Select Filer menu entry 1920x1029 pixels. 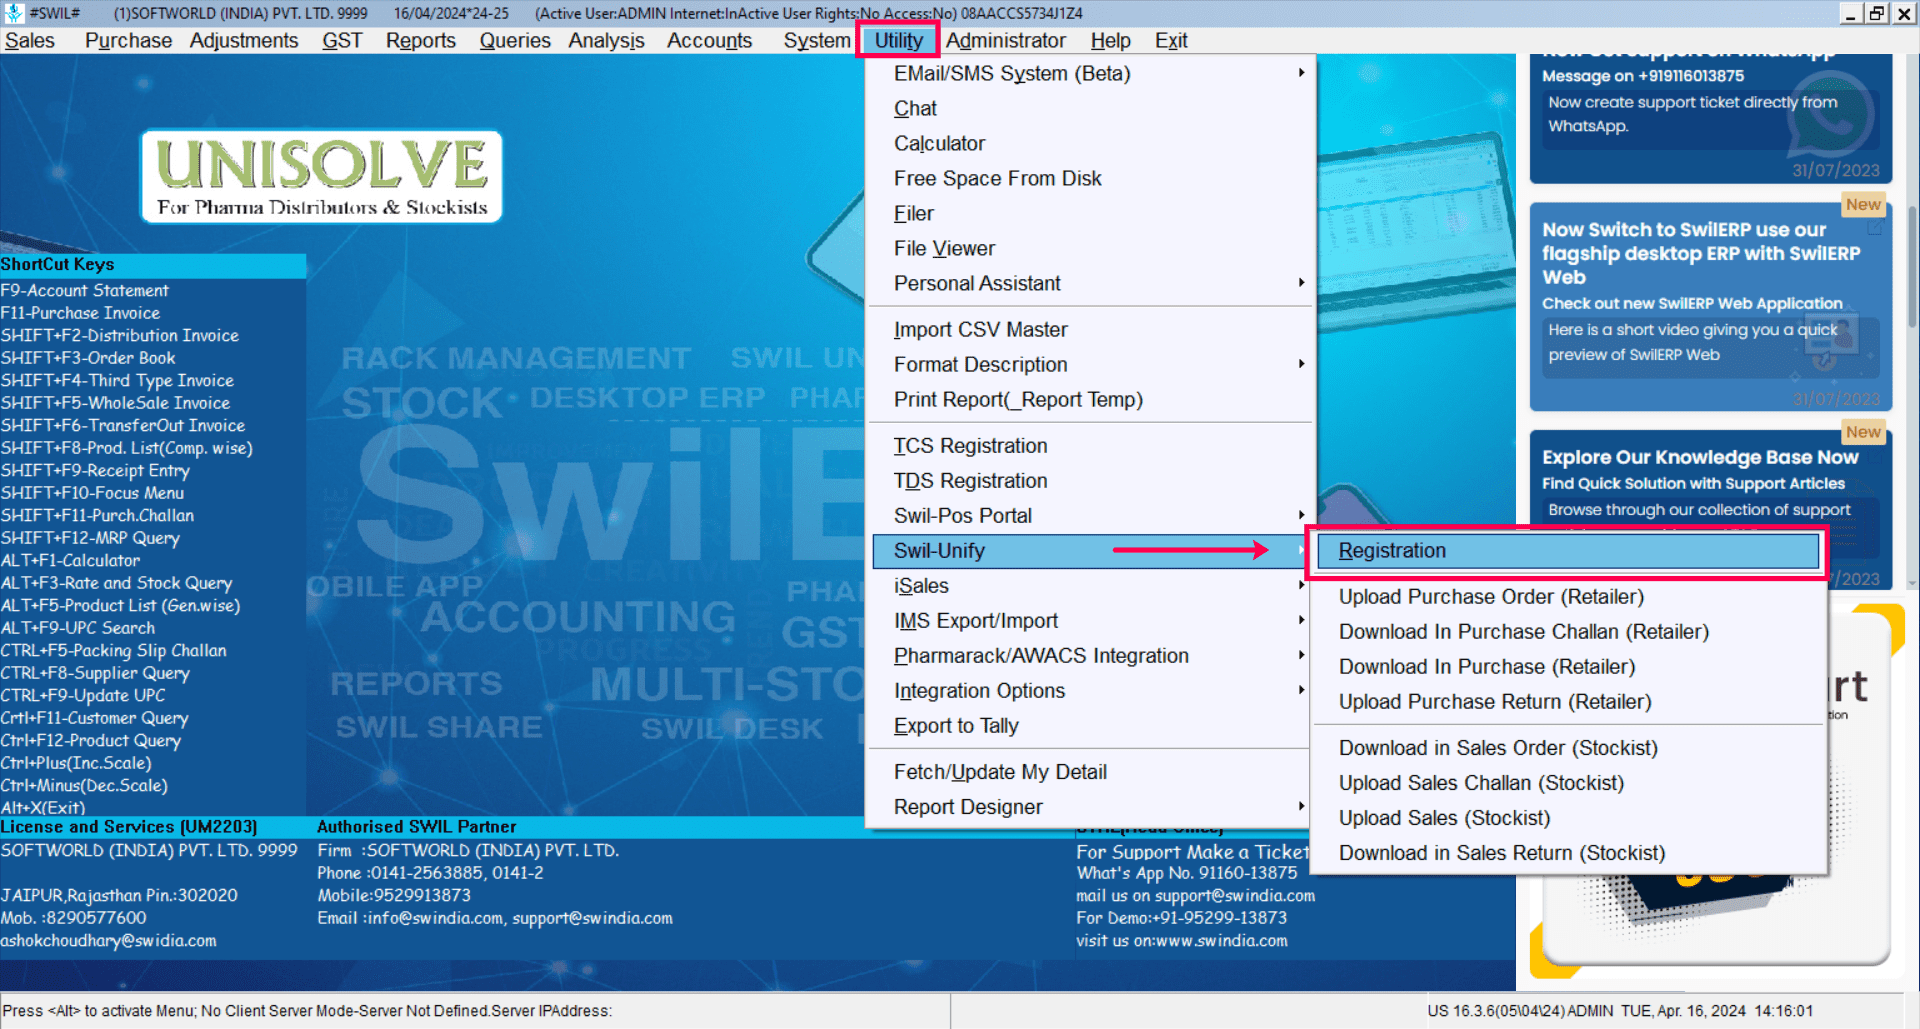pos(1090,214)
